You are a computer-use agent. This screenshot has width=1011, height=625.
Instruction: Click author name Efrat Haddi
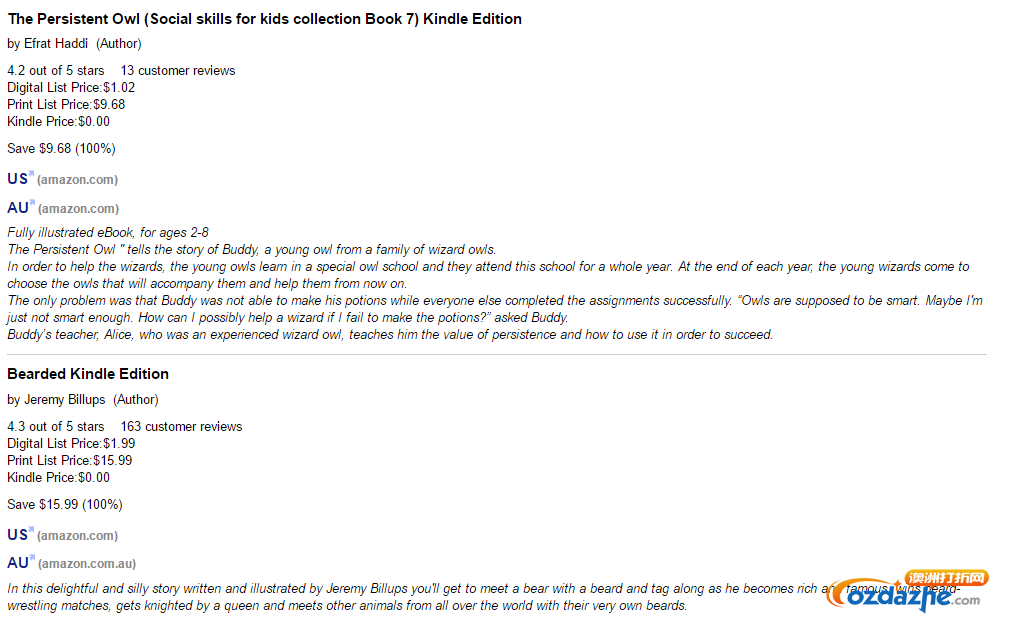coord(56,44)
